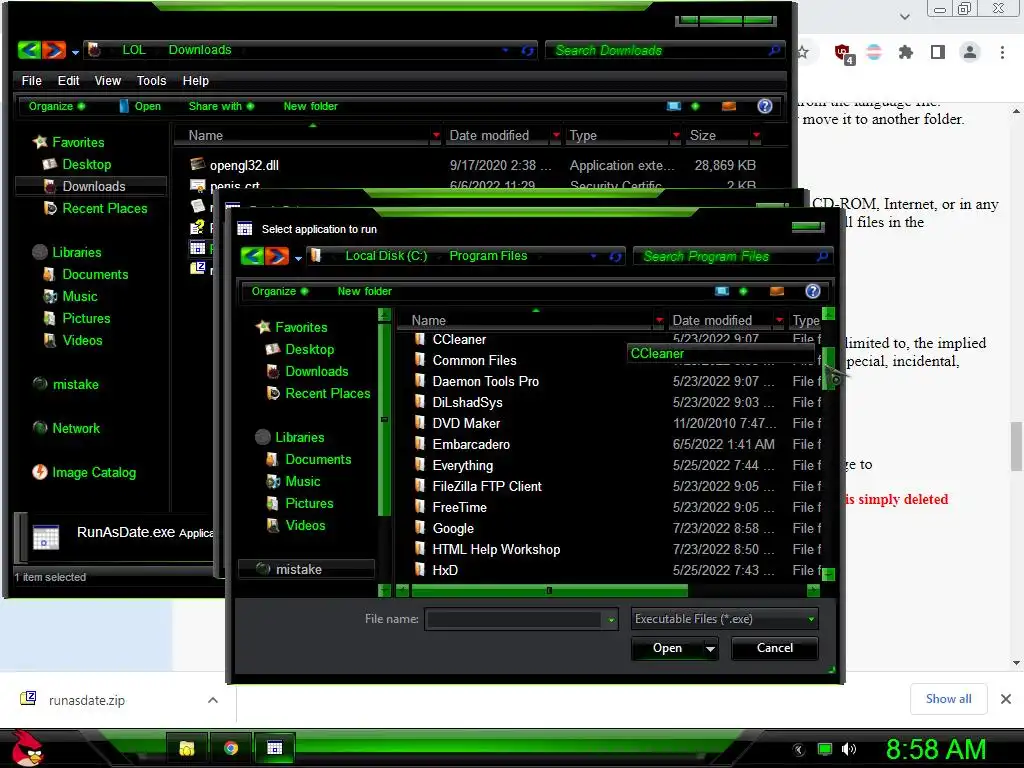Go forward in the Select application dialog
The image size is (1024, 768).
coord(276,256)
